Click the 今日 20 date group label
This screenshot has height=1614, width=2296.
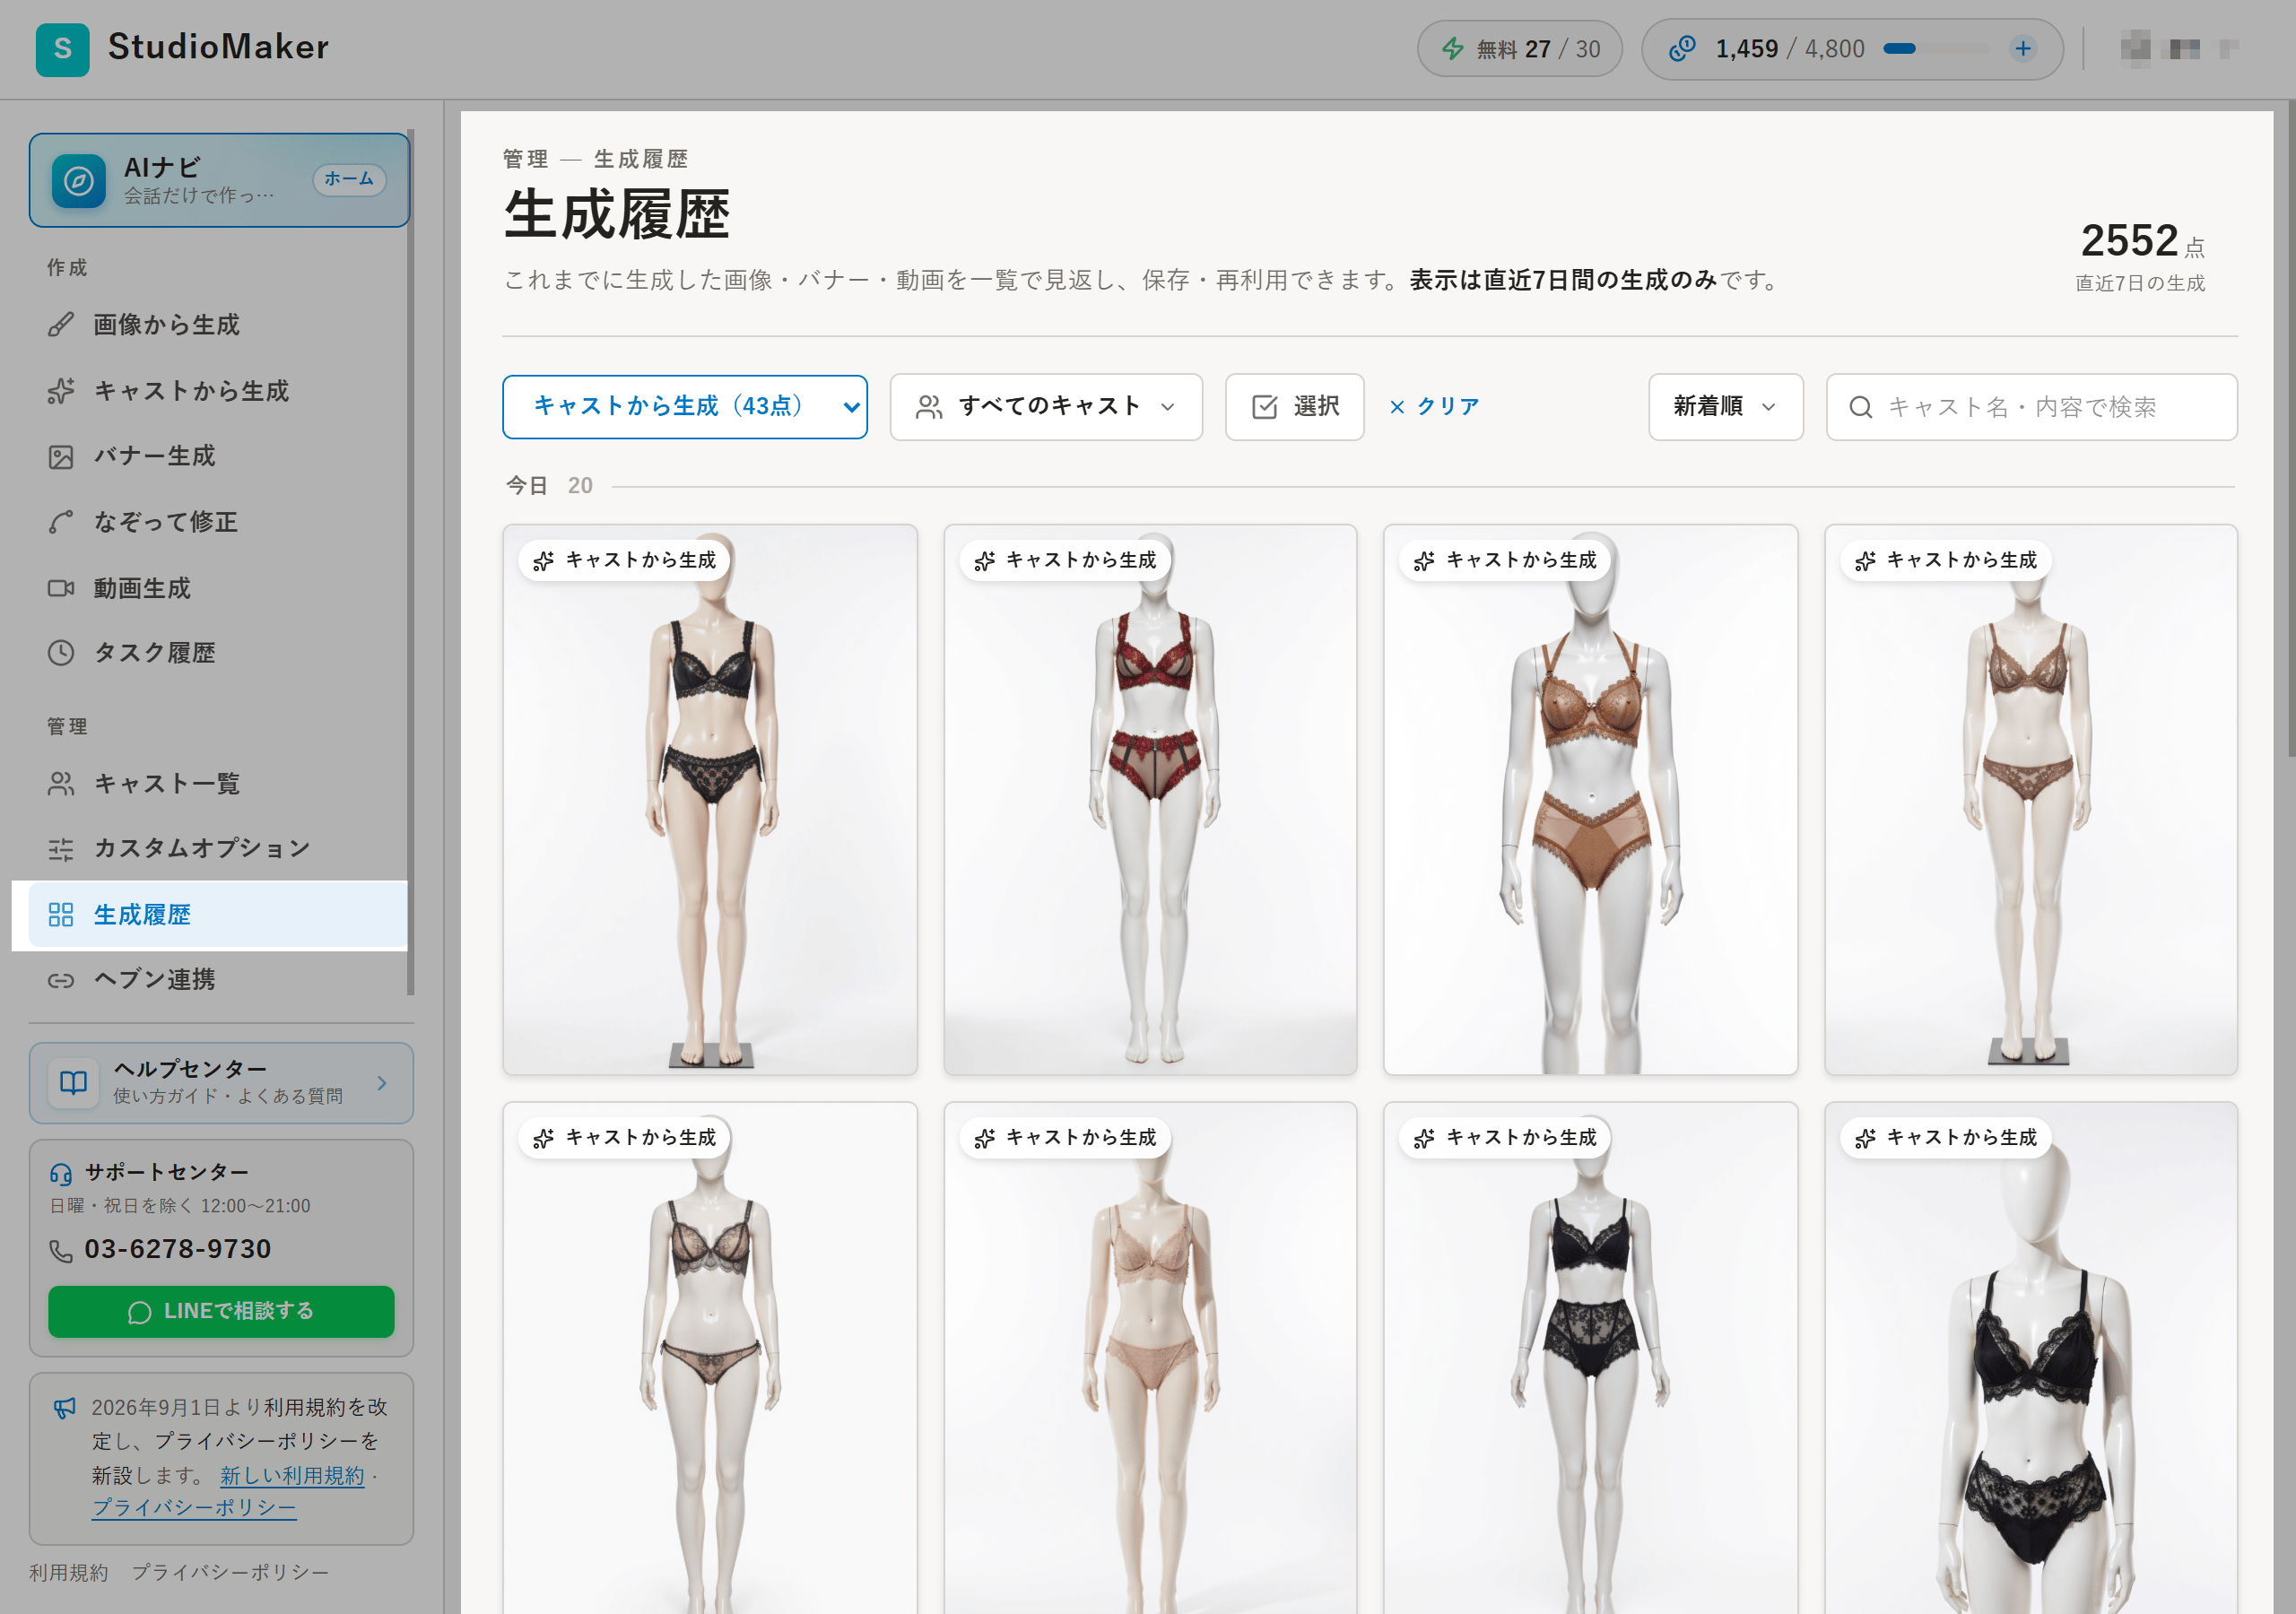(x=549, y=486)
